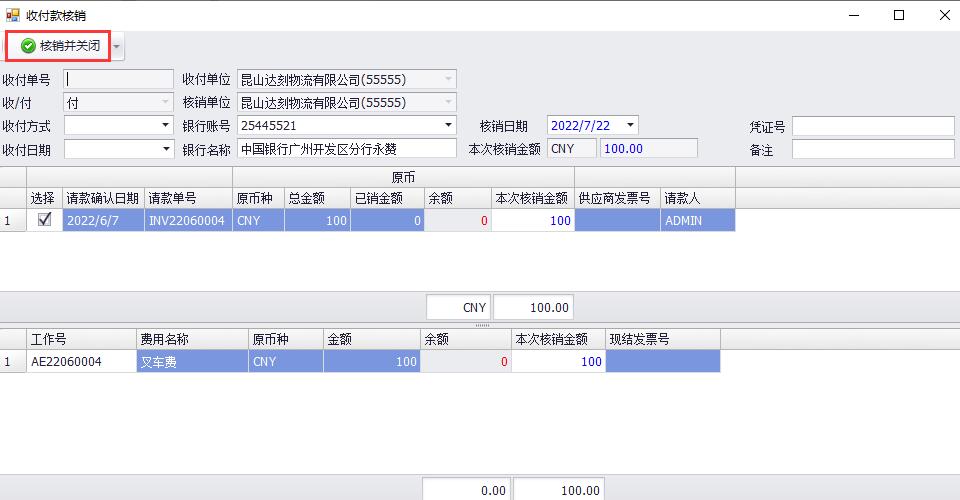This screenshot has height=500, width=960.
Task: Open the 银行账号 dropdown list
Action: click(x=449, y=125)
